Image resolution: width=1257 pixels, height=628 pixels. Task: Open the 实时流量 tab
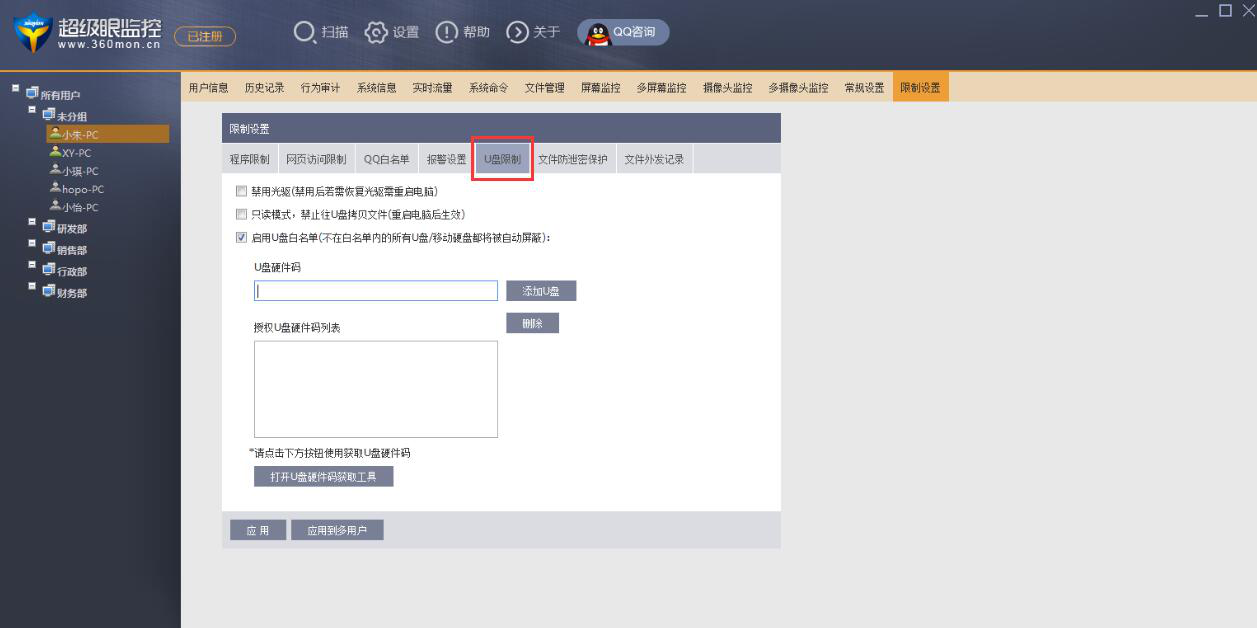click(x=433, y=88)
